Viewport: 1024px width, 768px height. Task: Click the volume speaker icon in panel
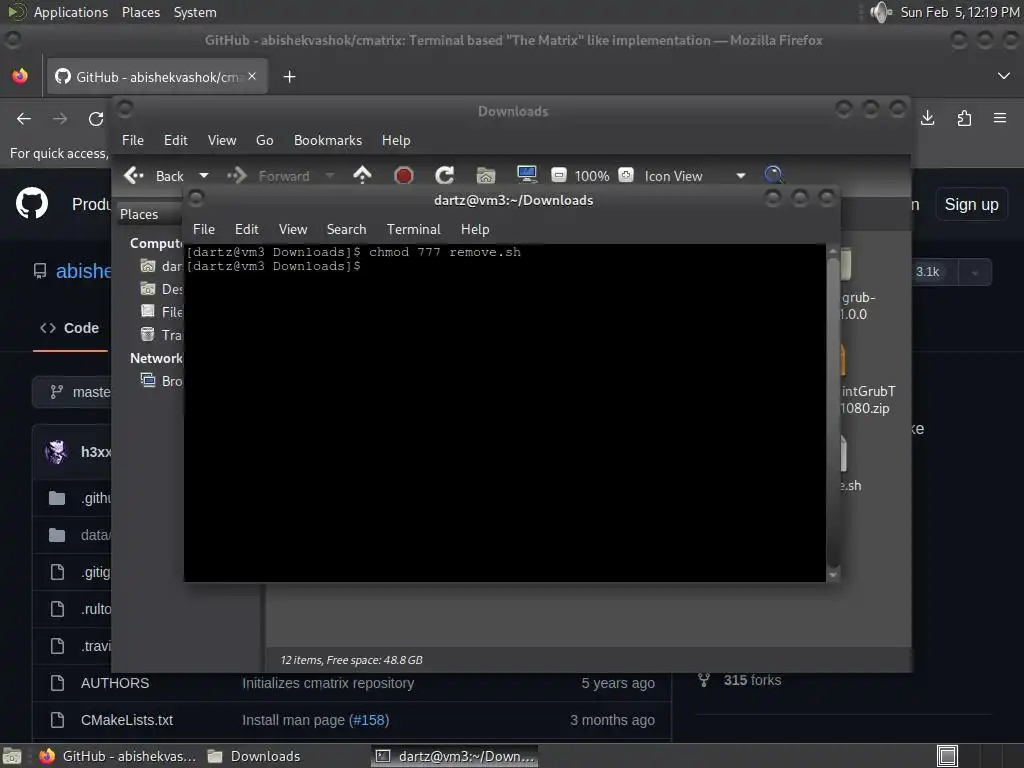click(880, 12)
